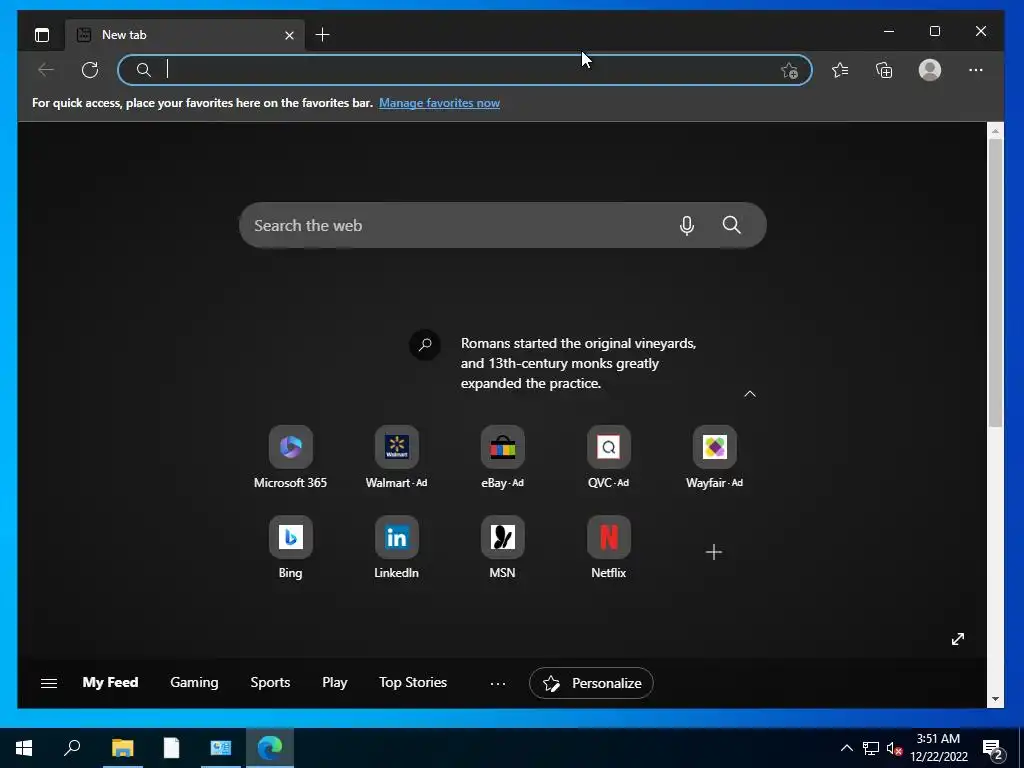Click the Edge taskbar icon
Screen dimensions: 1024x768
tap(270, 748)
